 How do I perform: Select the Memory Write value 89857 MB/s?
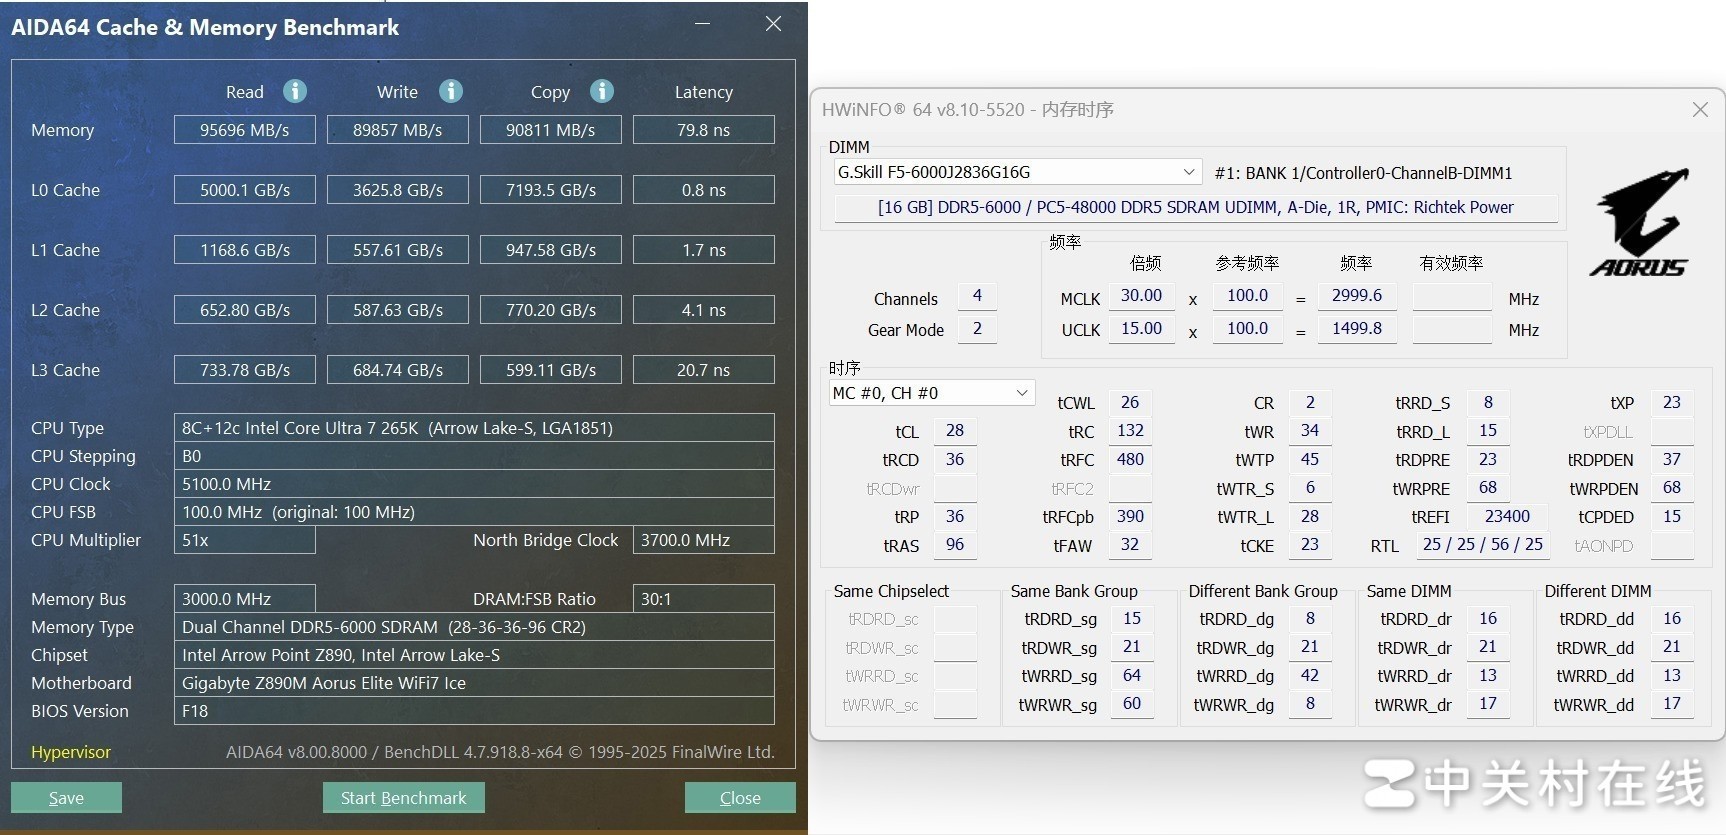point(398,130)
